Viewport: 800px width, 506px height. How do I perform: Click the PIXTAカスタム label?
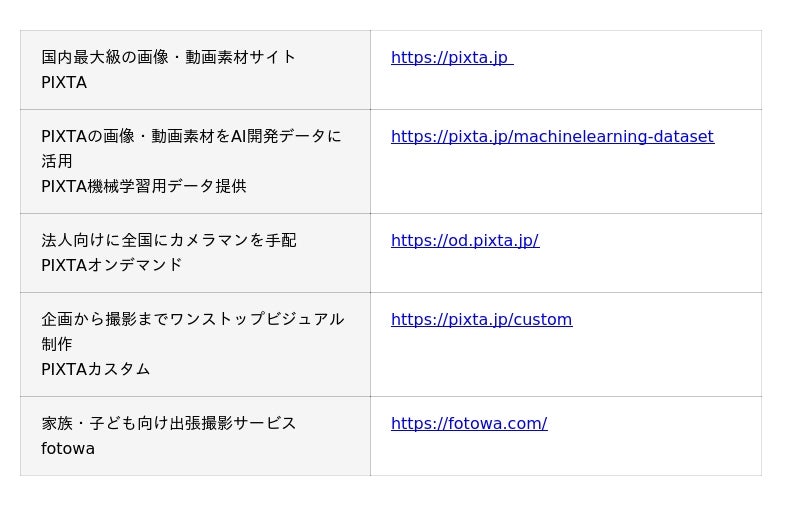coord(96,370)
